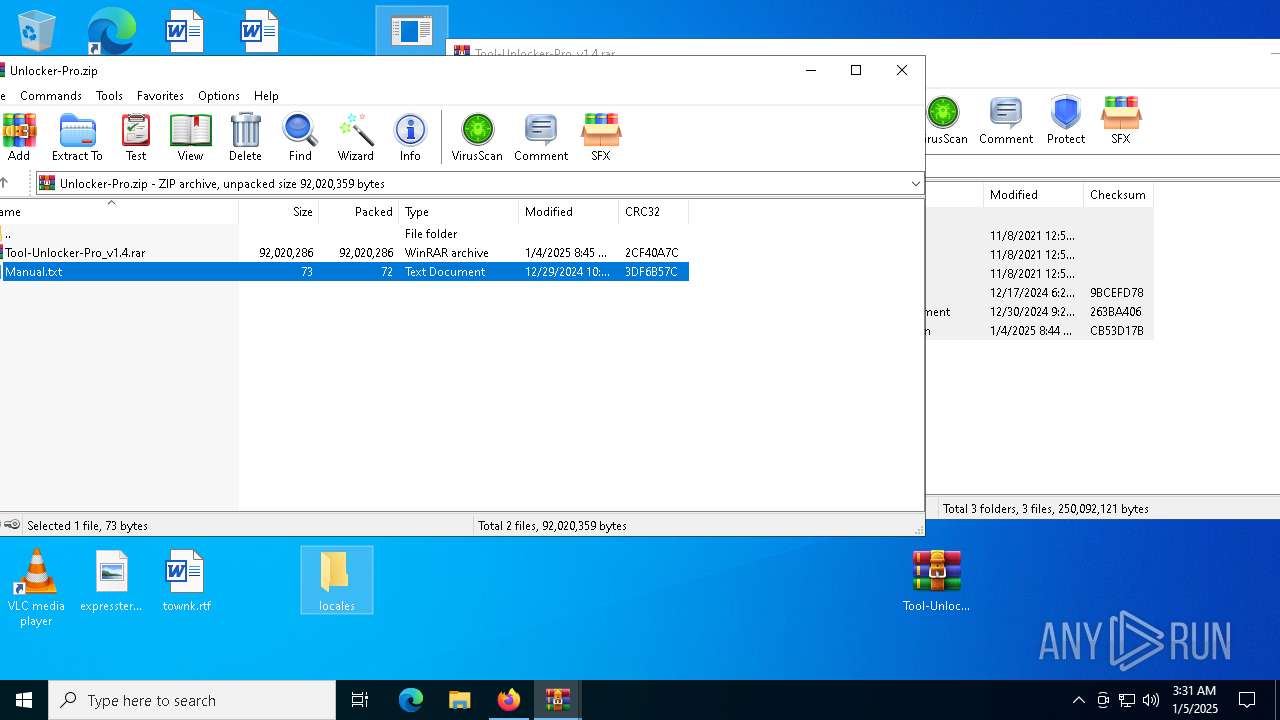Viewport: 1280px width, 720px height.
Task: Open the Favorites menu
Action: 160,96
